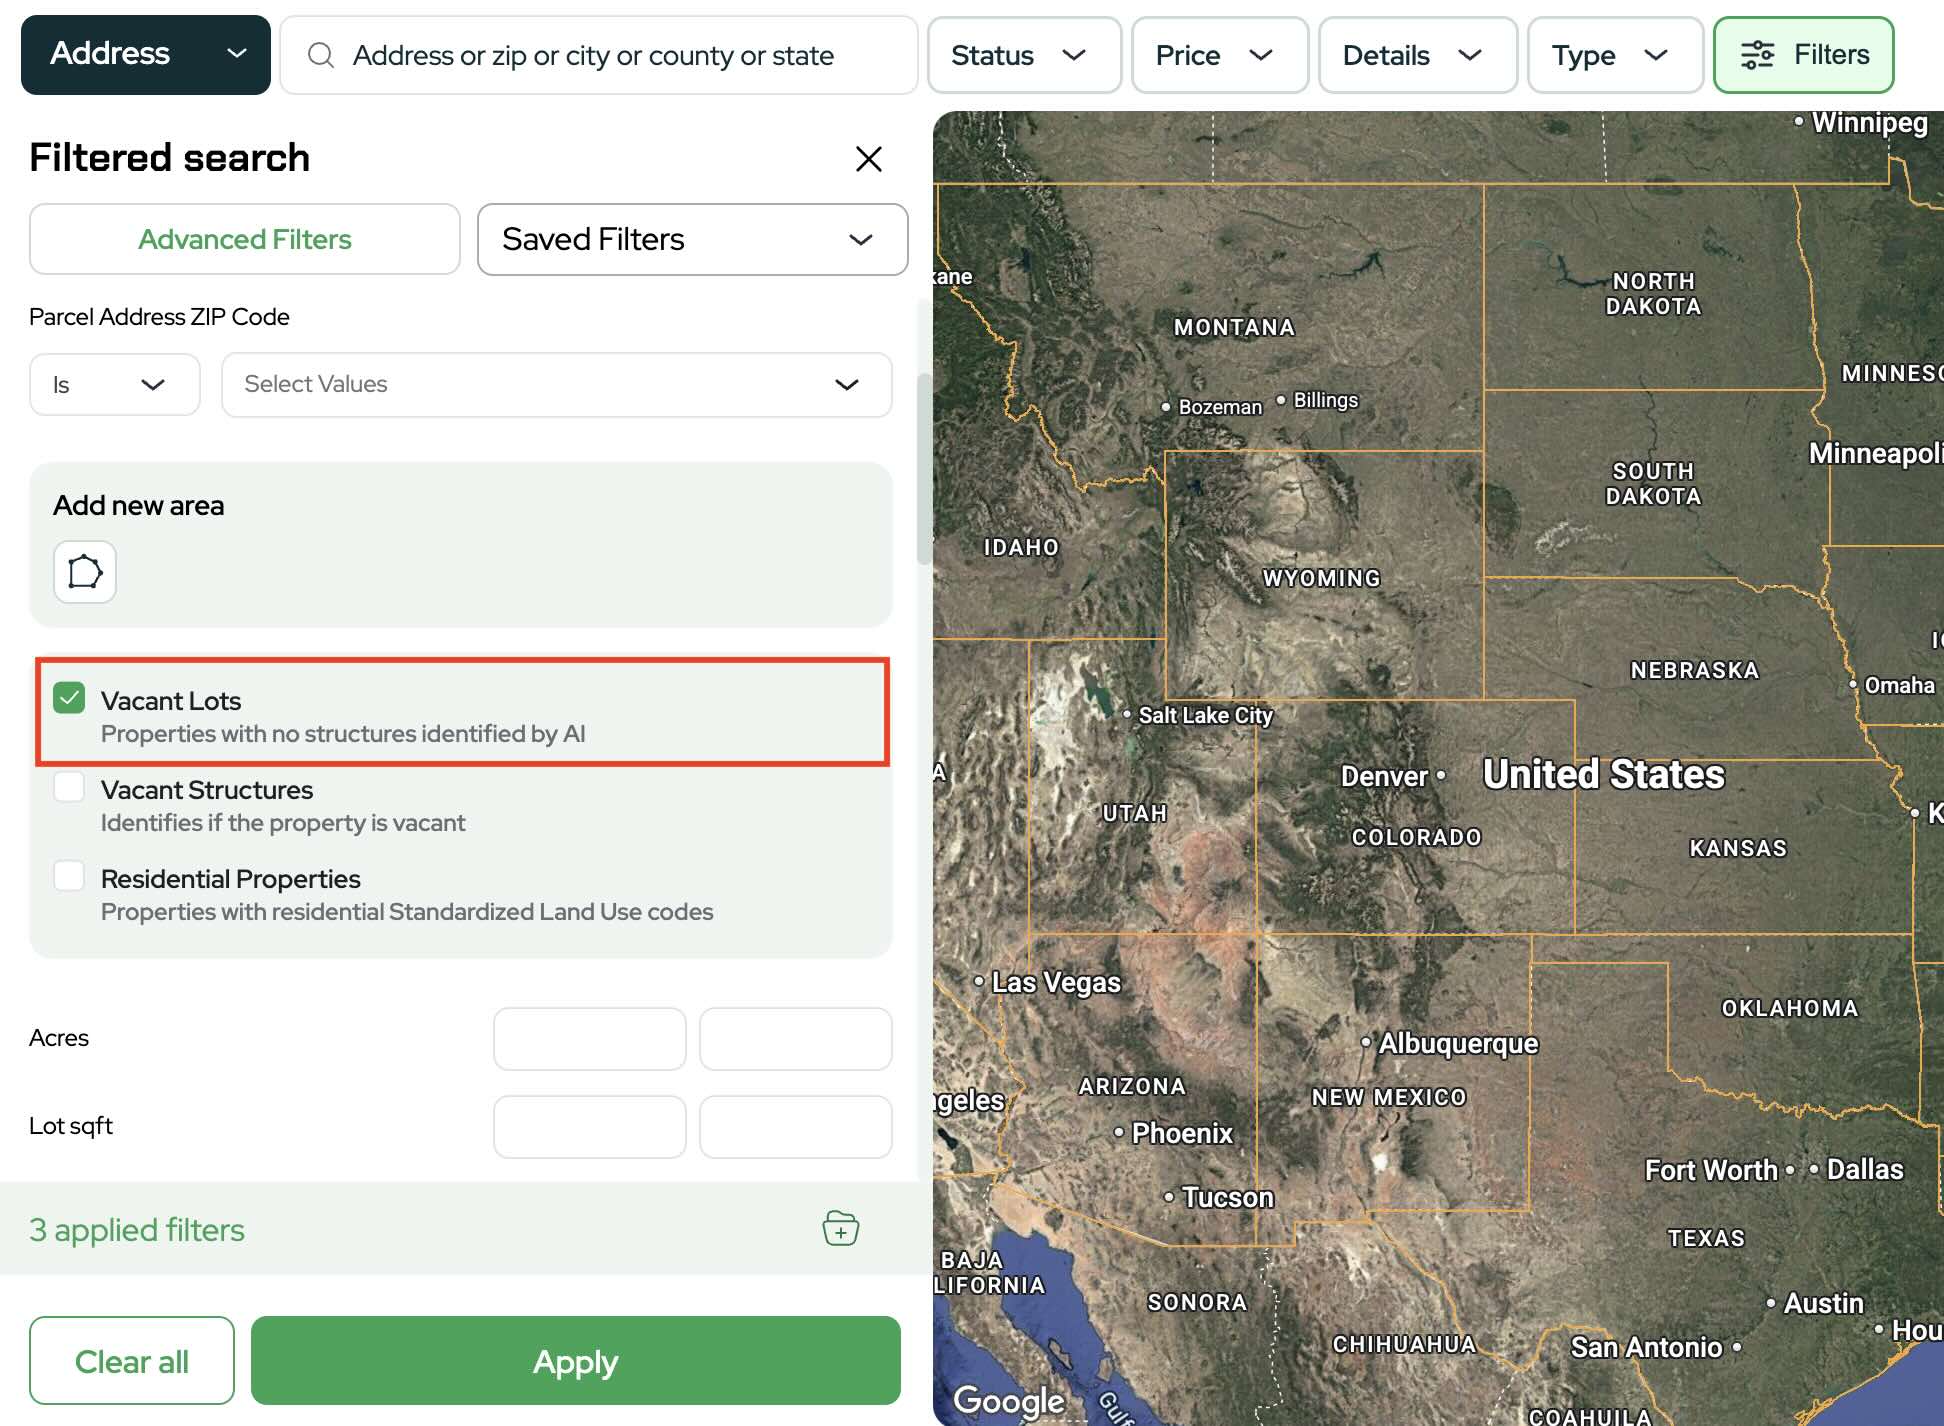1944x1426 pixels.
Task: Open the Saved Filters dropdown
Action: point(692,239)
